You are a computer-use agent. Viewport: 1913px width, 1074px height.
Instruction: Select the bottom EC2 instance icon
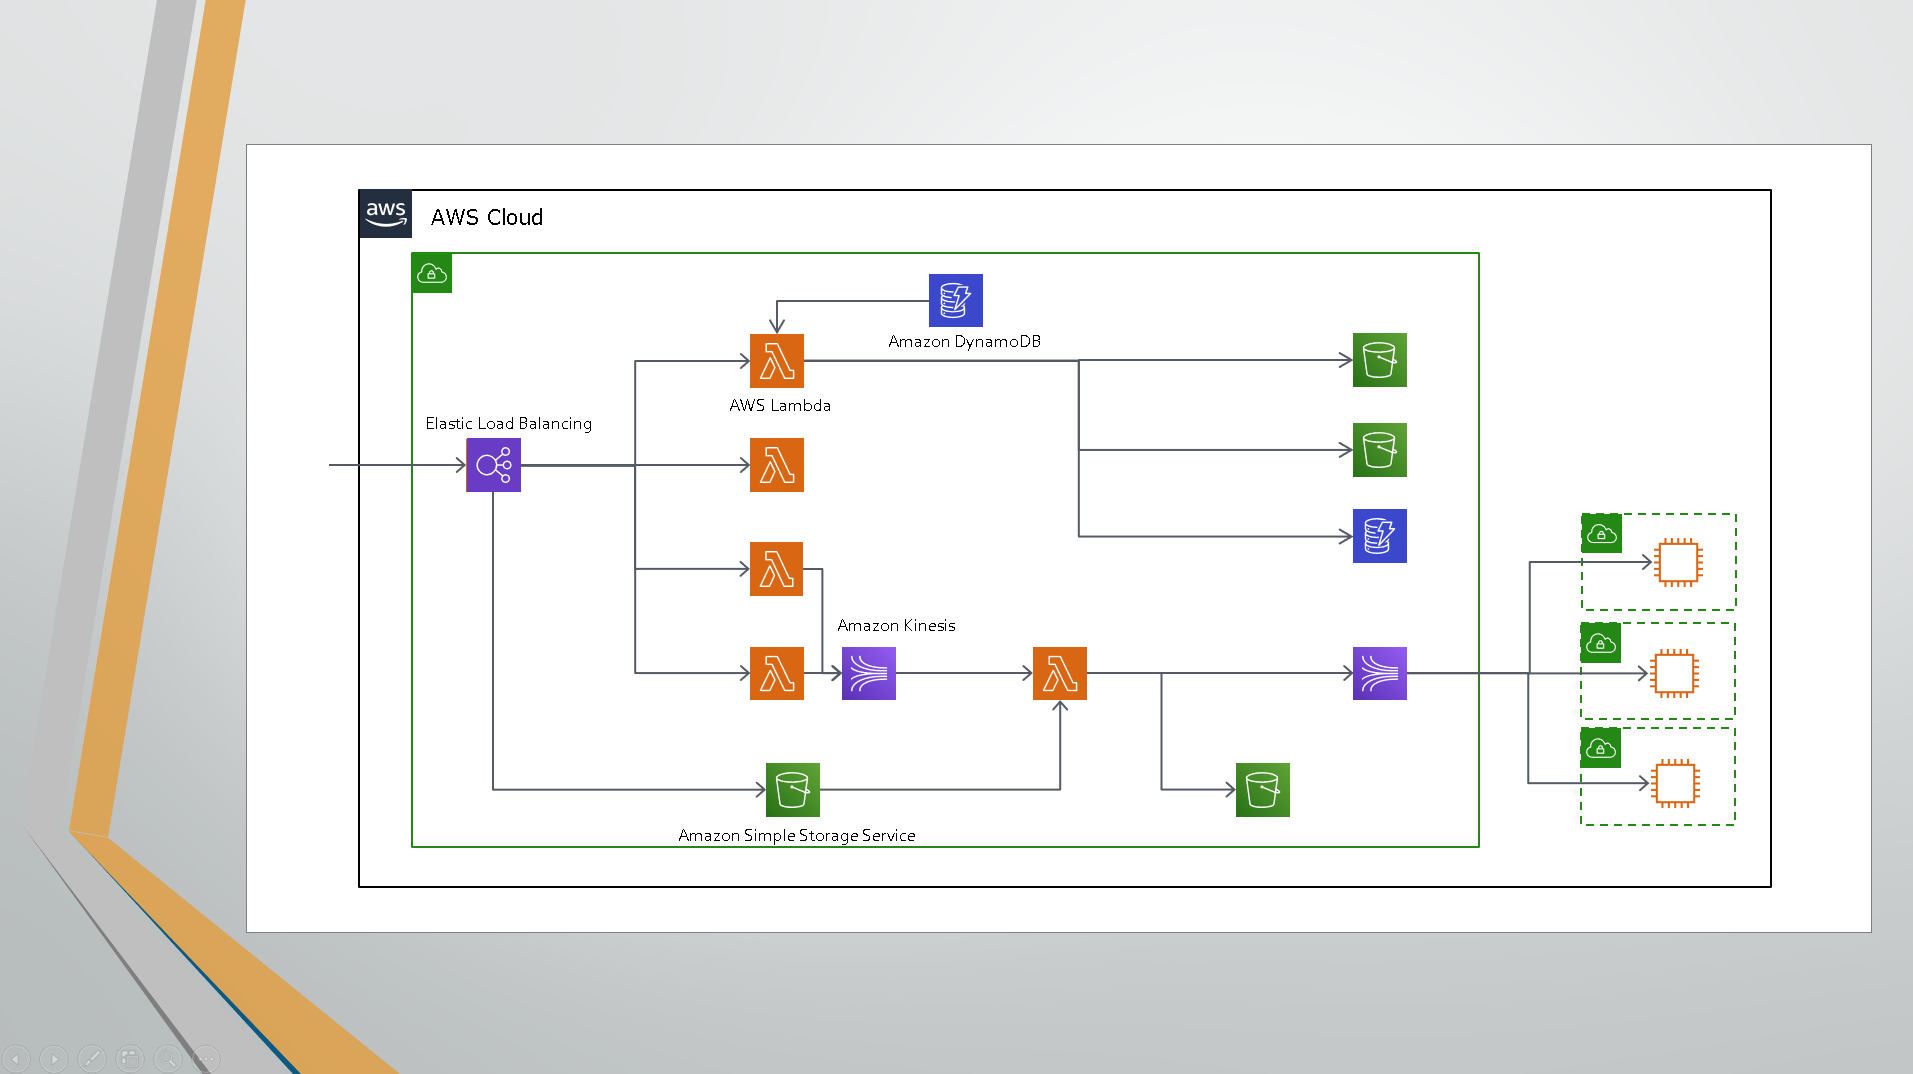click(1675, 783)
